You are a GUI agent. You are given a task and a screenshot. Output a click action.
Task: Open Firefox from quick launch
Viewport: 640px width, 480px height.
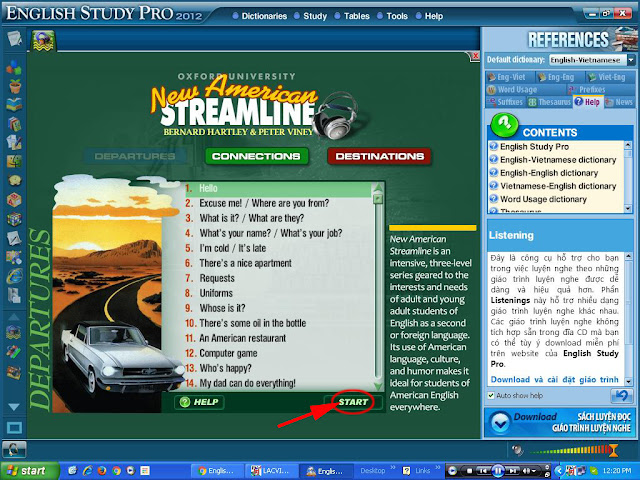coord(102,471)
